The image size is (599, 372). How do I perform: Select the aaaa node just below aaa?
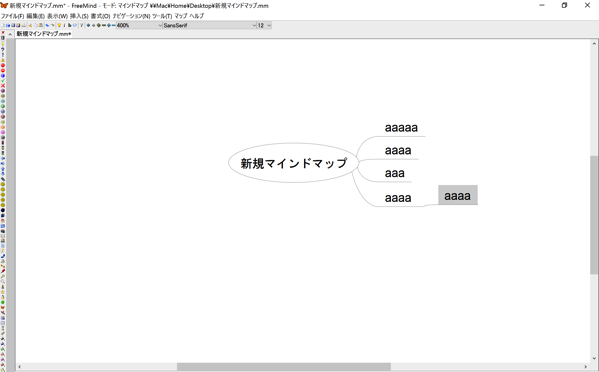click(x=398, y=198)
